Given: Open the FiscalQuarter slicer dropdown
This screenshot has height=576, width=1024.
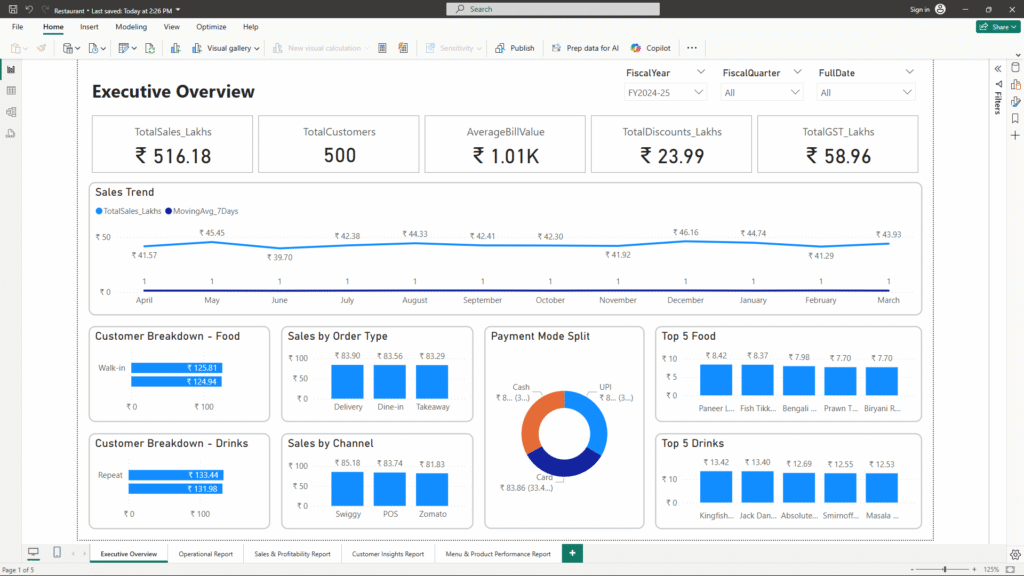Looking at the screenshot, I should coord(761,93).
